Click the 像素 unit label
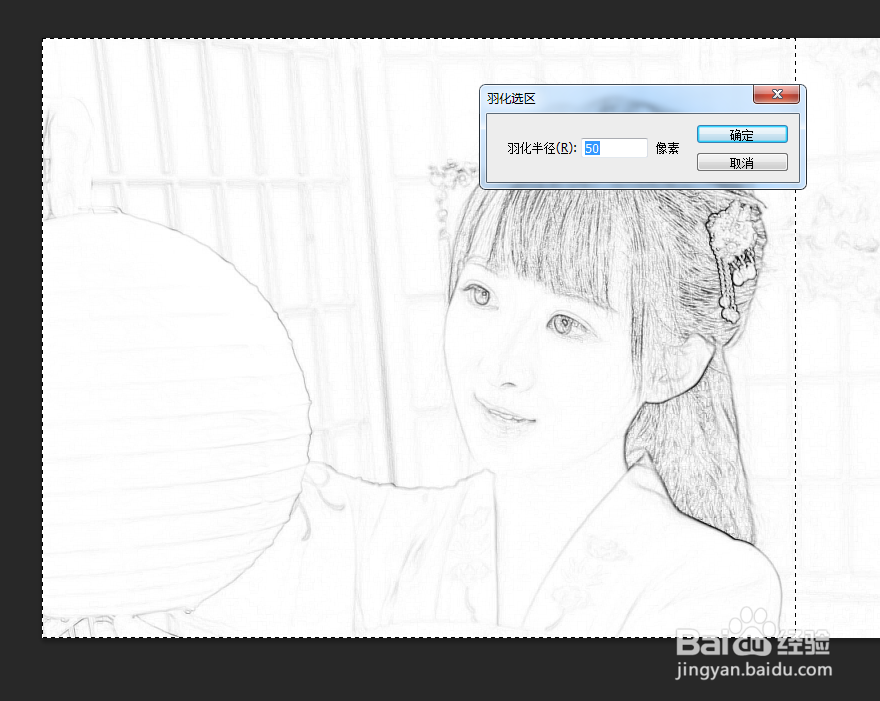This screenshot has width=880, height=701. [x=668, y=148]
